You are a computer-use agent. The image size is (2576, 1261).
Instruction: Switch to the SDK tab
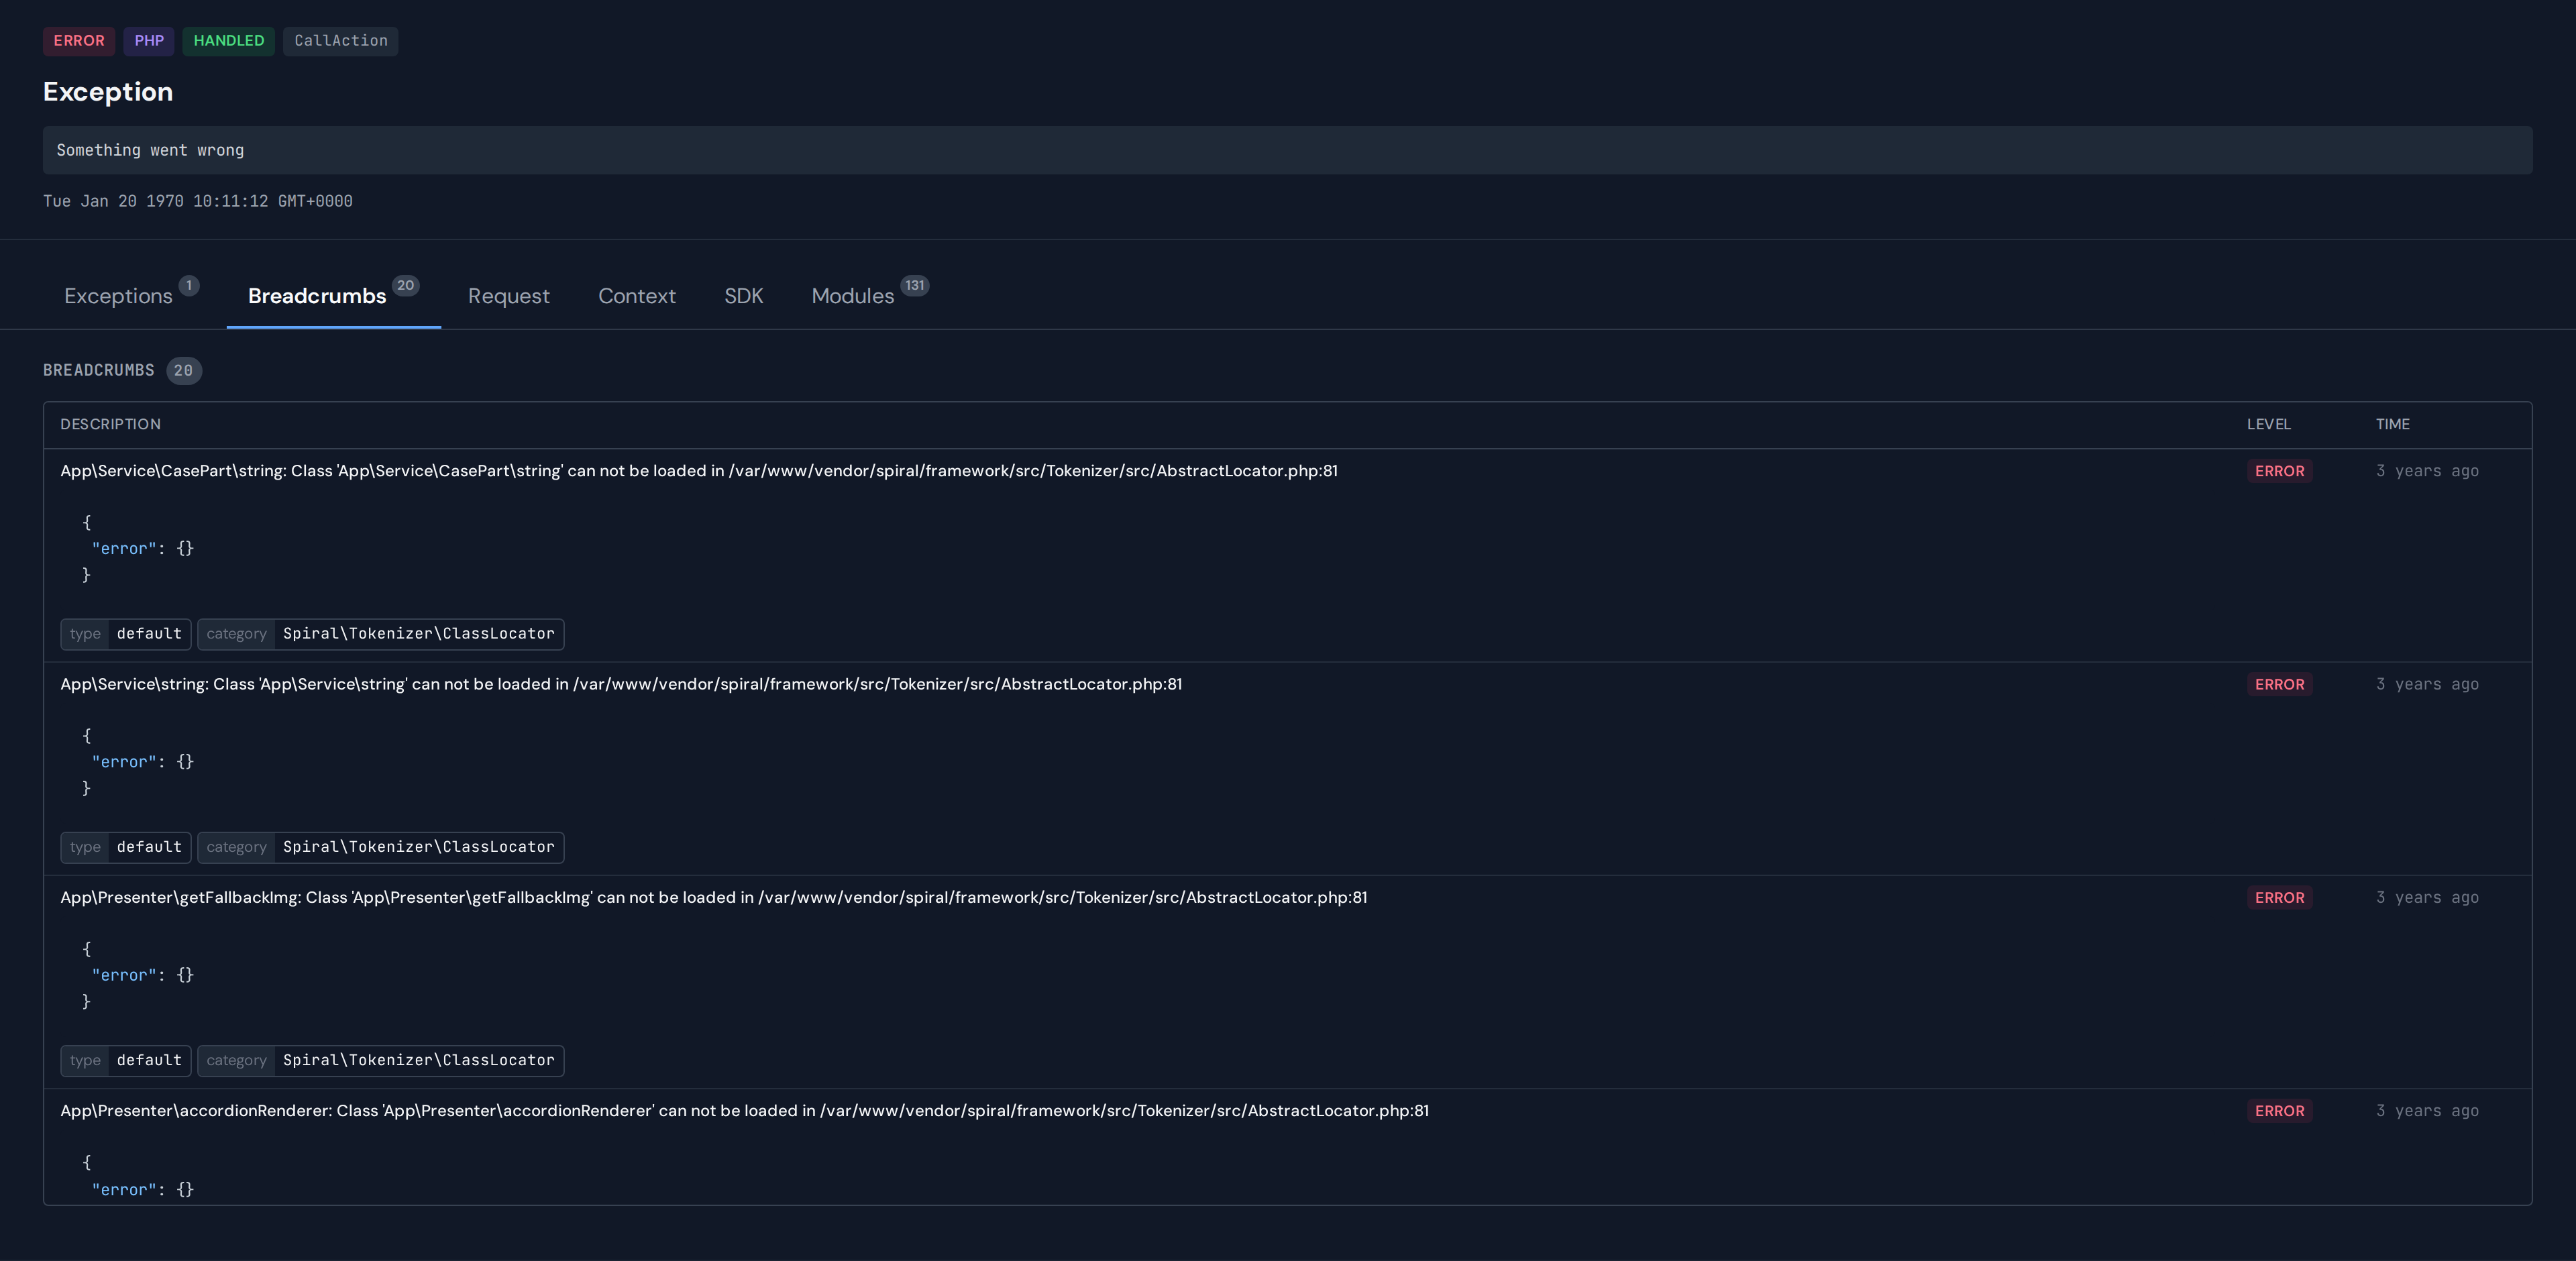(x=743, y=296)
